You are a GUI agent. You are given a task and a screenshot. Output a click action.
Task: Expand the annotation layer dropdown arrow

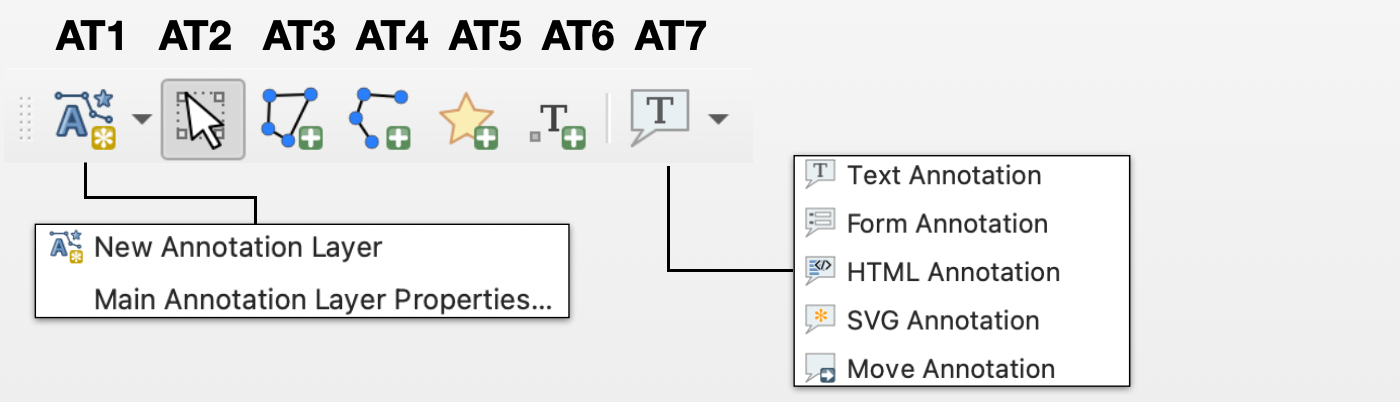tap(142, 119)
